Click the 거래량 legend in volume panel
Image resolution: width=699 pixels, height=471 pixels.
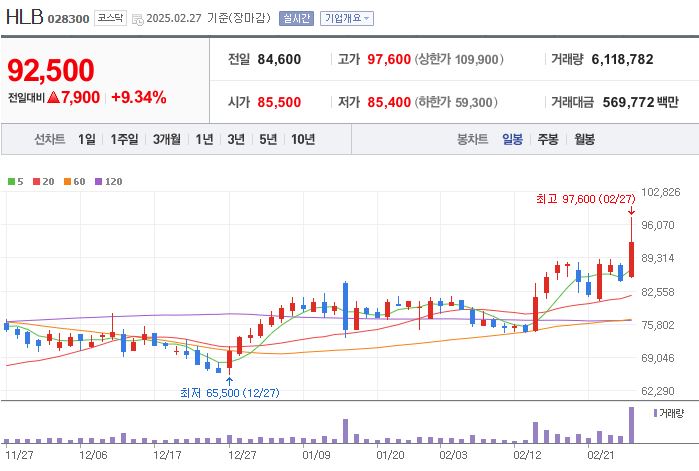[669, 414]
